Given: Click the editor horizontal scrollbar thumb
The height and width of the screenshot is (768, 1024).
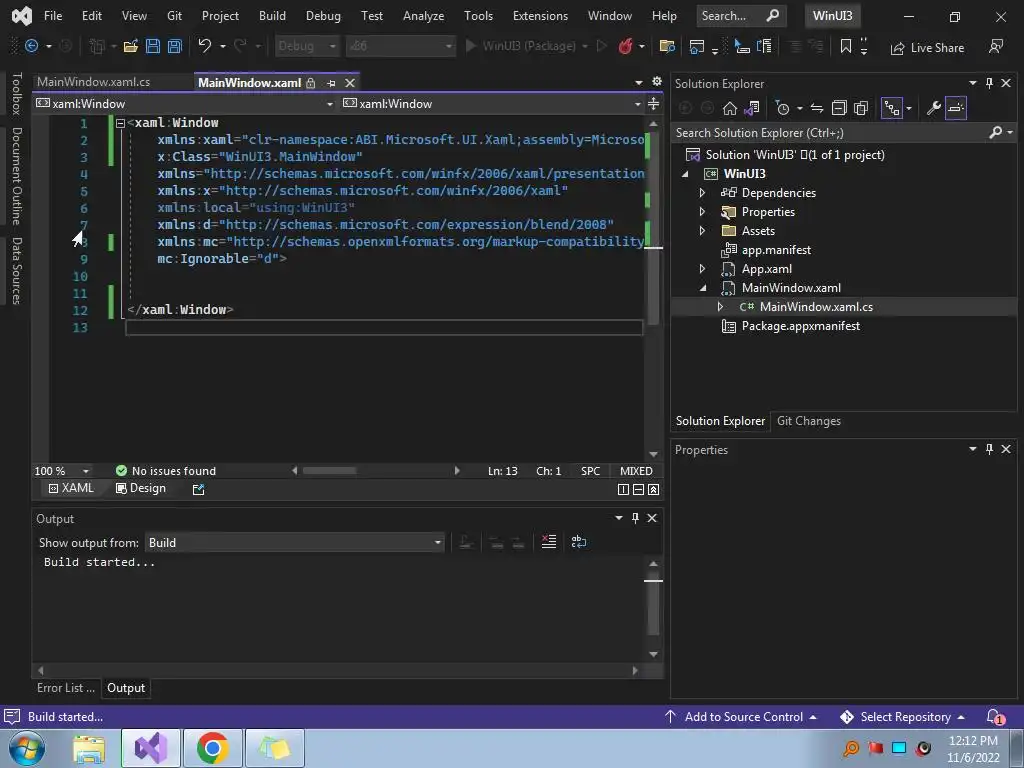Looking at the screenshot, I should click(x=329, y=471).
